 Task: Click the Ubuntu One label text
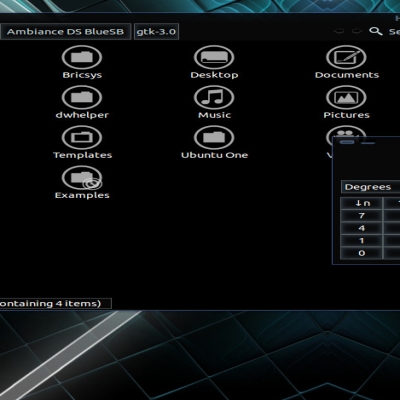[214, 155]
